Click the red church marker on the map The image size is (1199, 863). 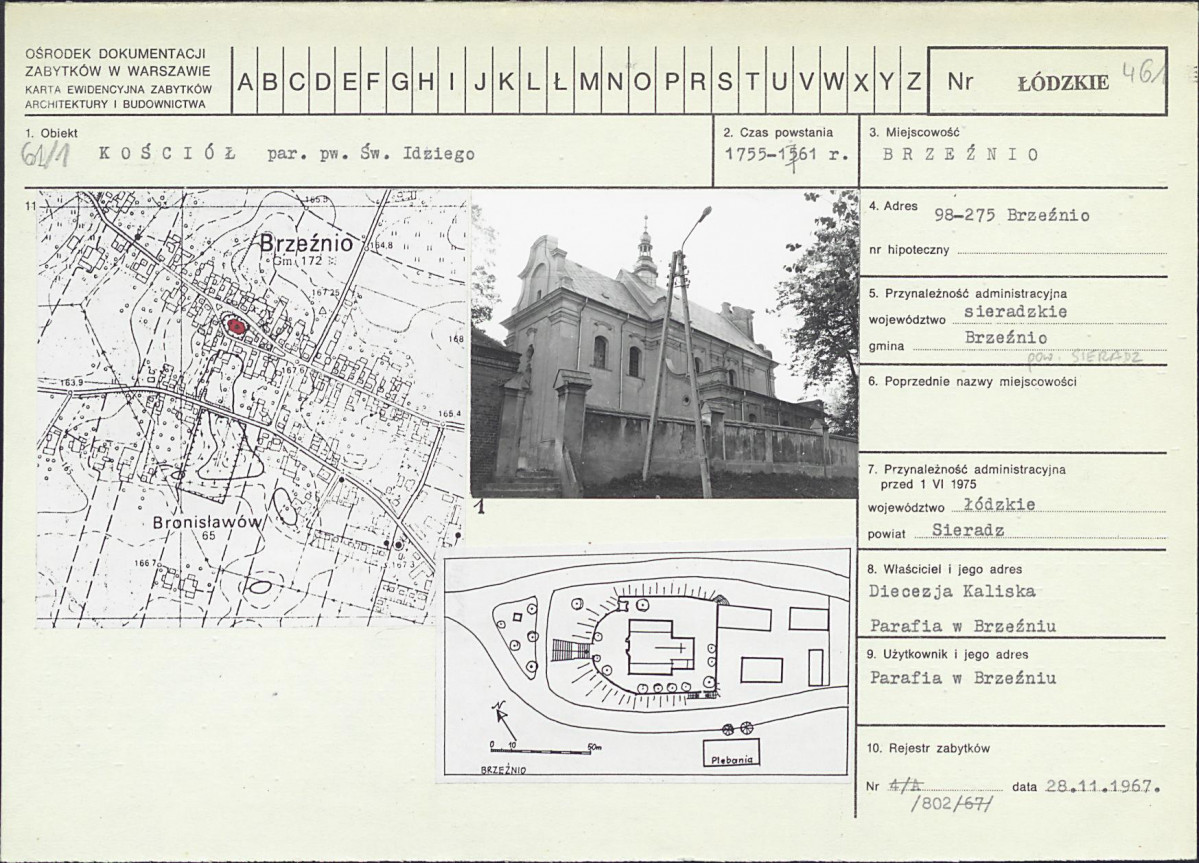[236, 326]
